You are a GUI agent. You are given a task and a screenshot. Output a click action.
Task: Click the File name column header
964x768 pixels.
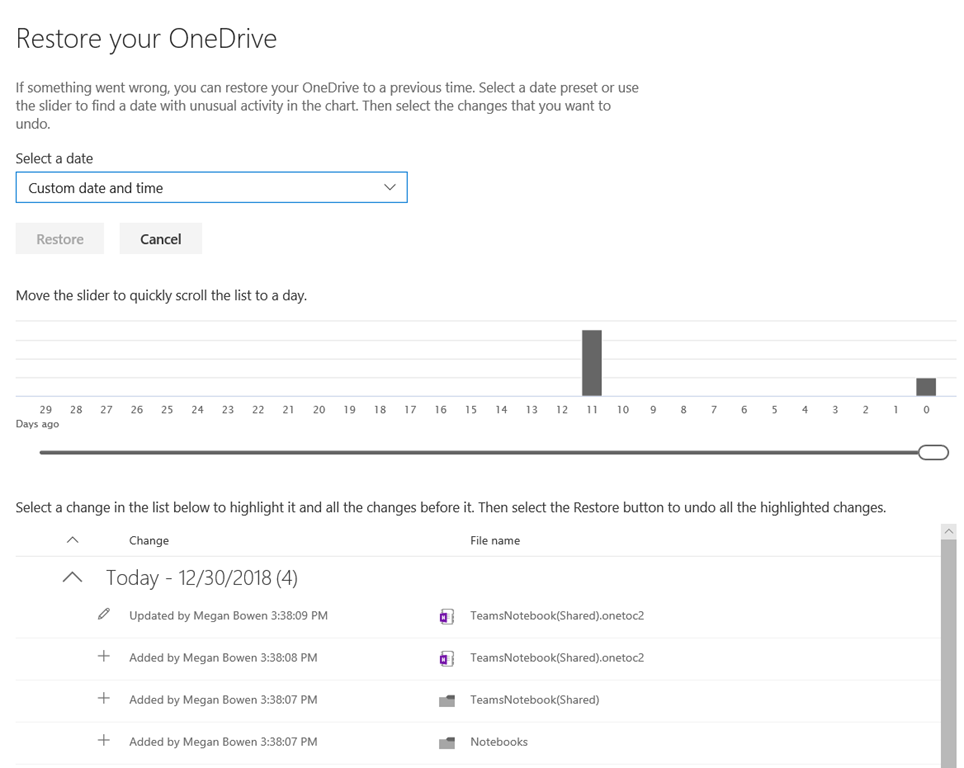(x=495, y=540)
